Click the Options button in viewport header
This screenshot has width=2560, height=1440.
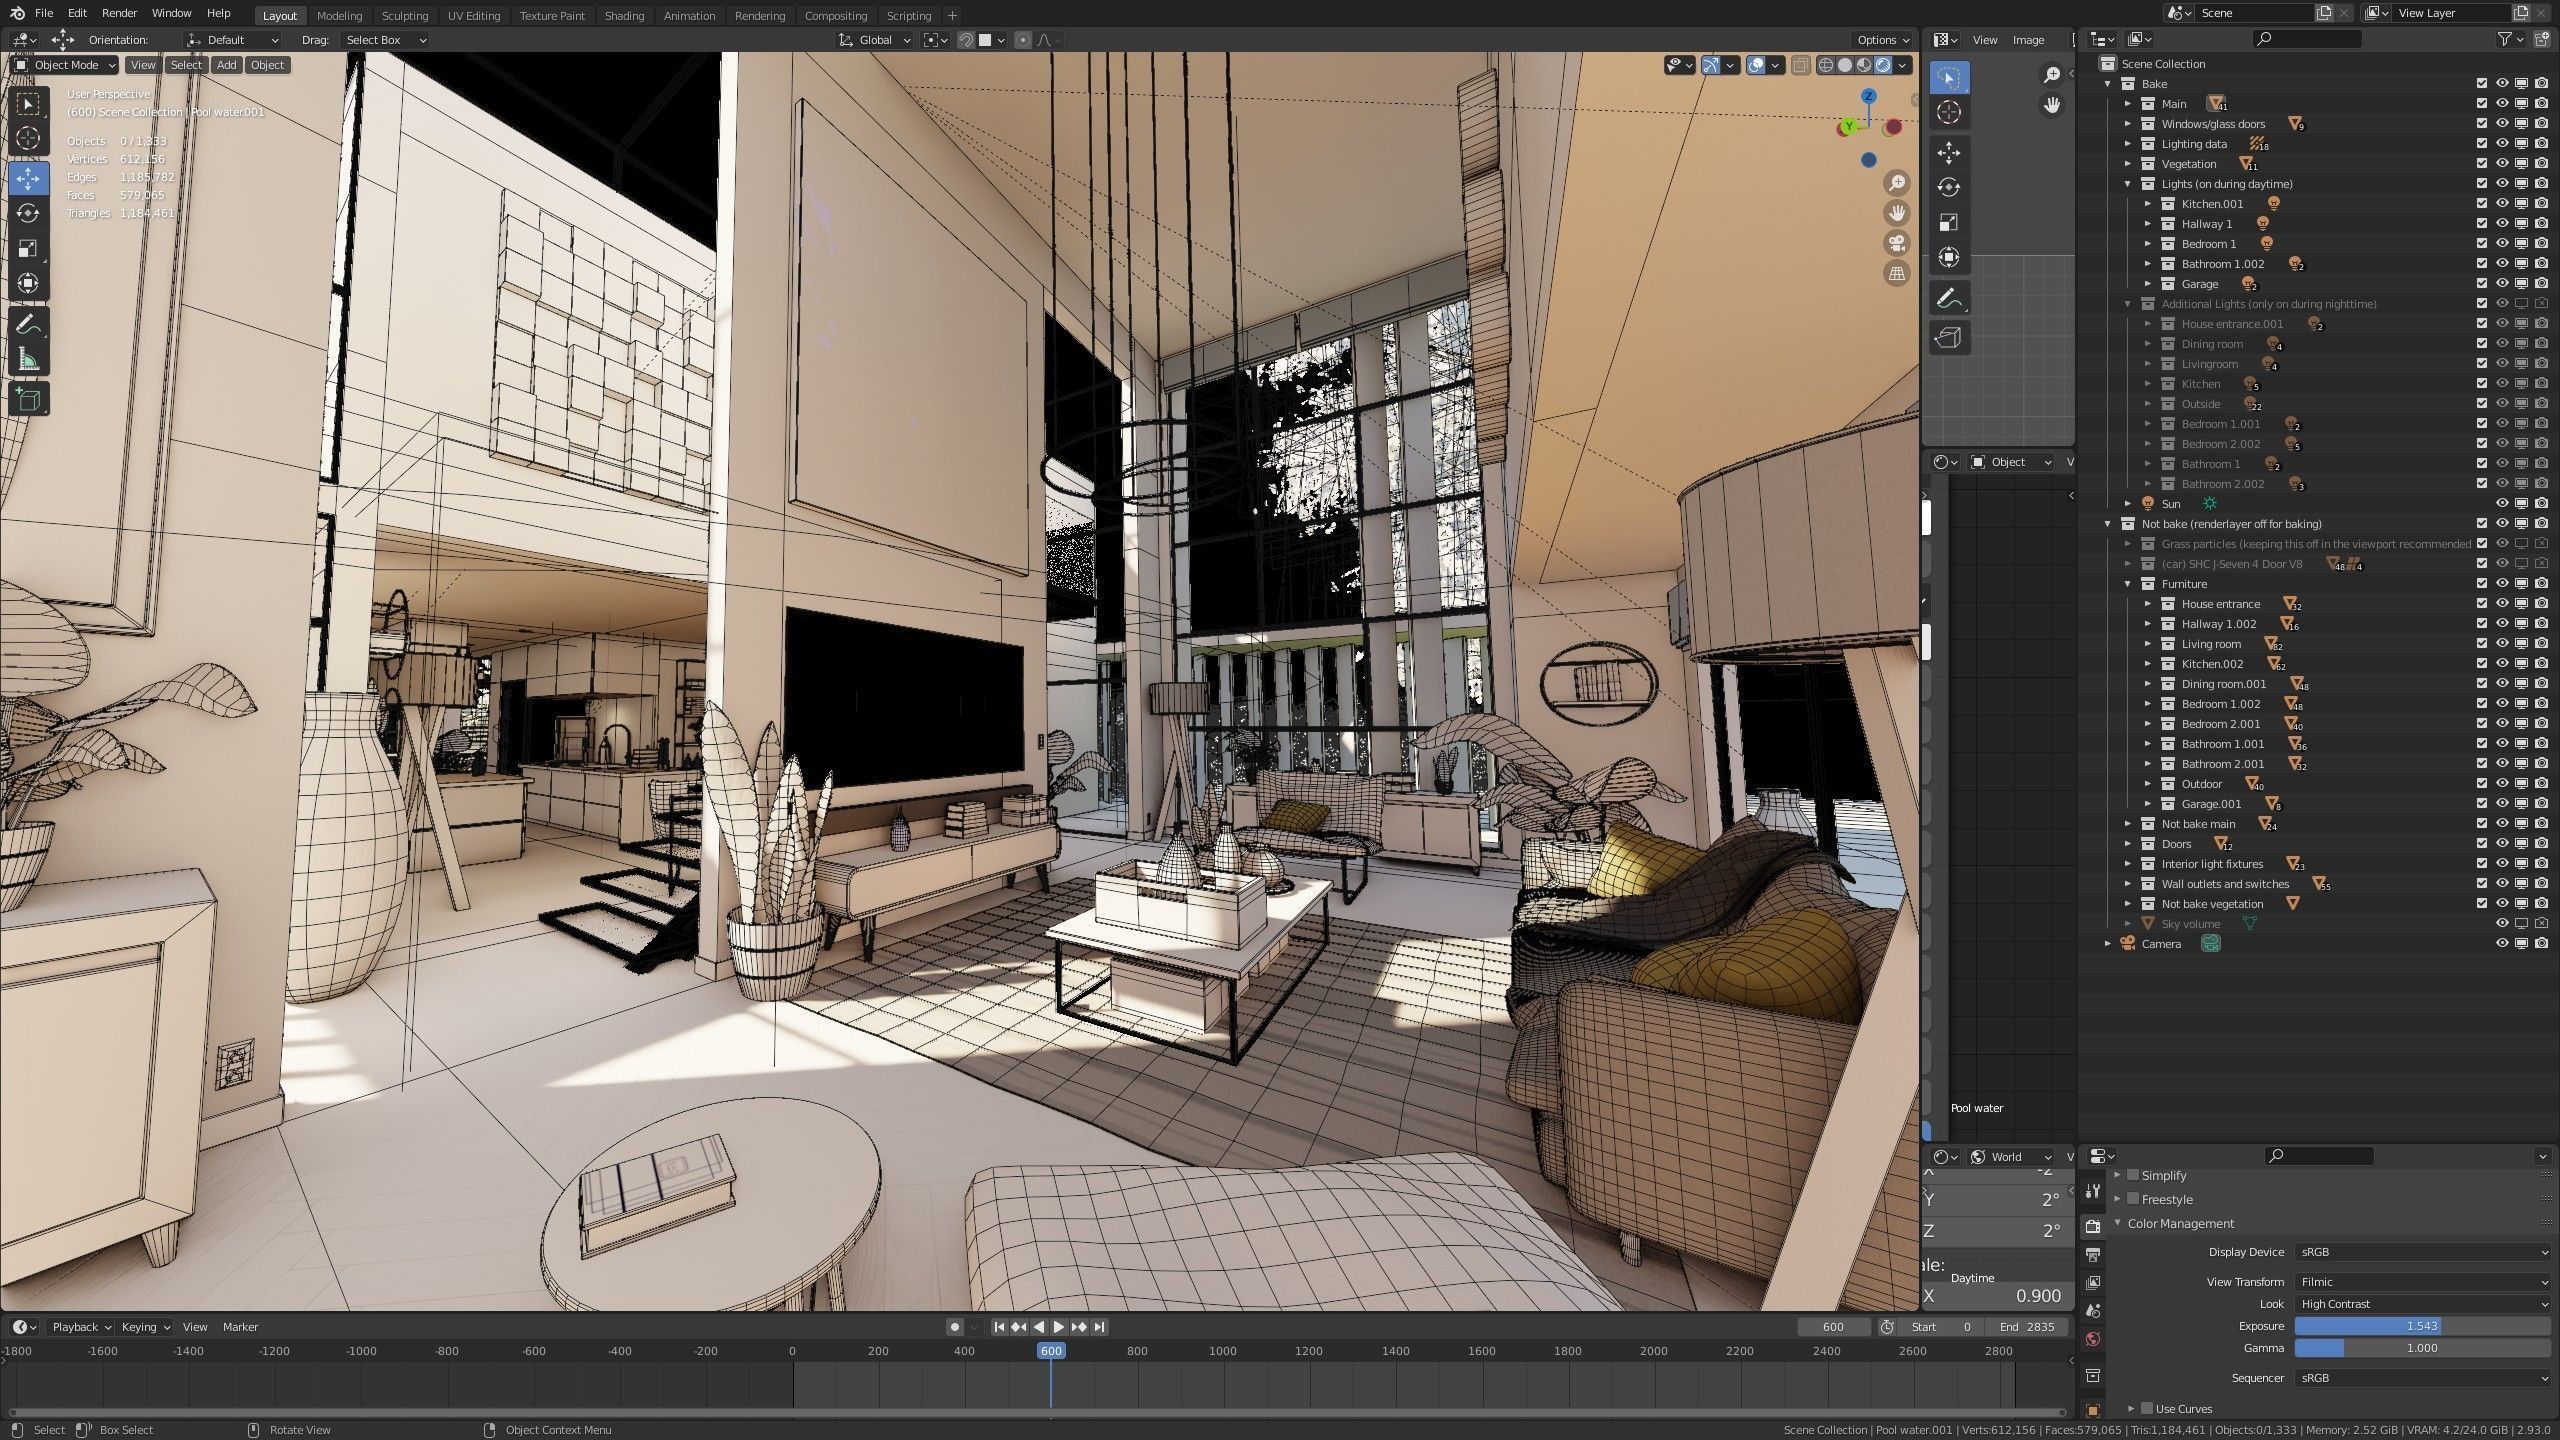[x=1883, y=40]
